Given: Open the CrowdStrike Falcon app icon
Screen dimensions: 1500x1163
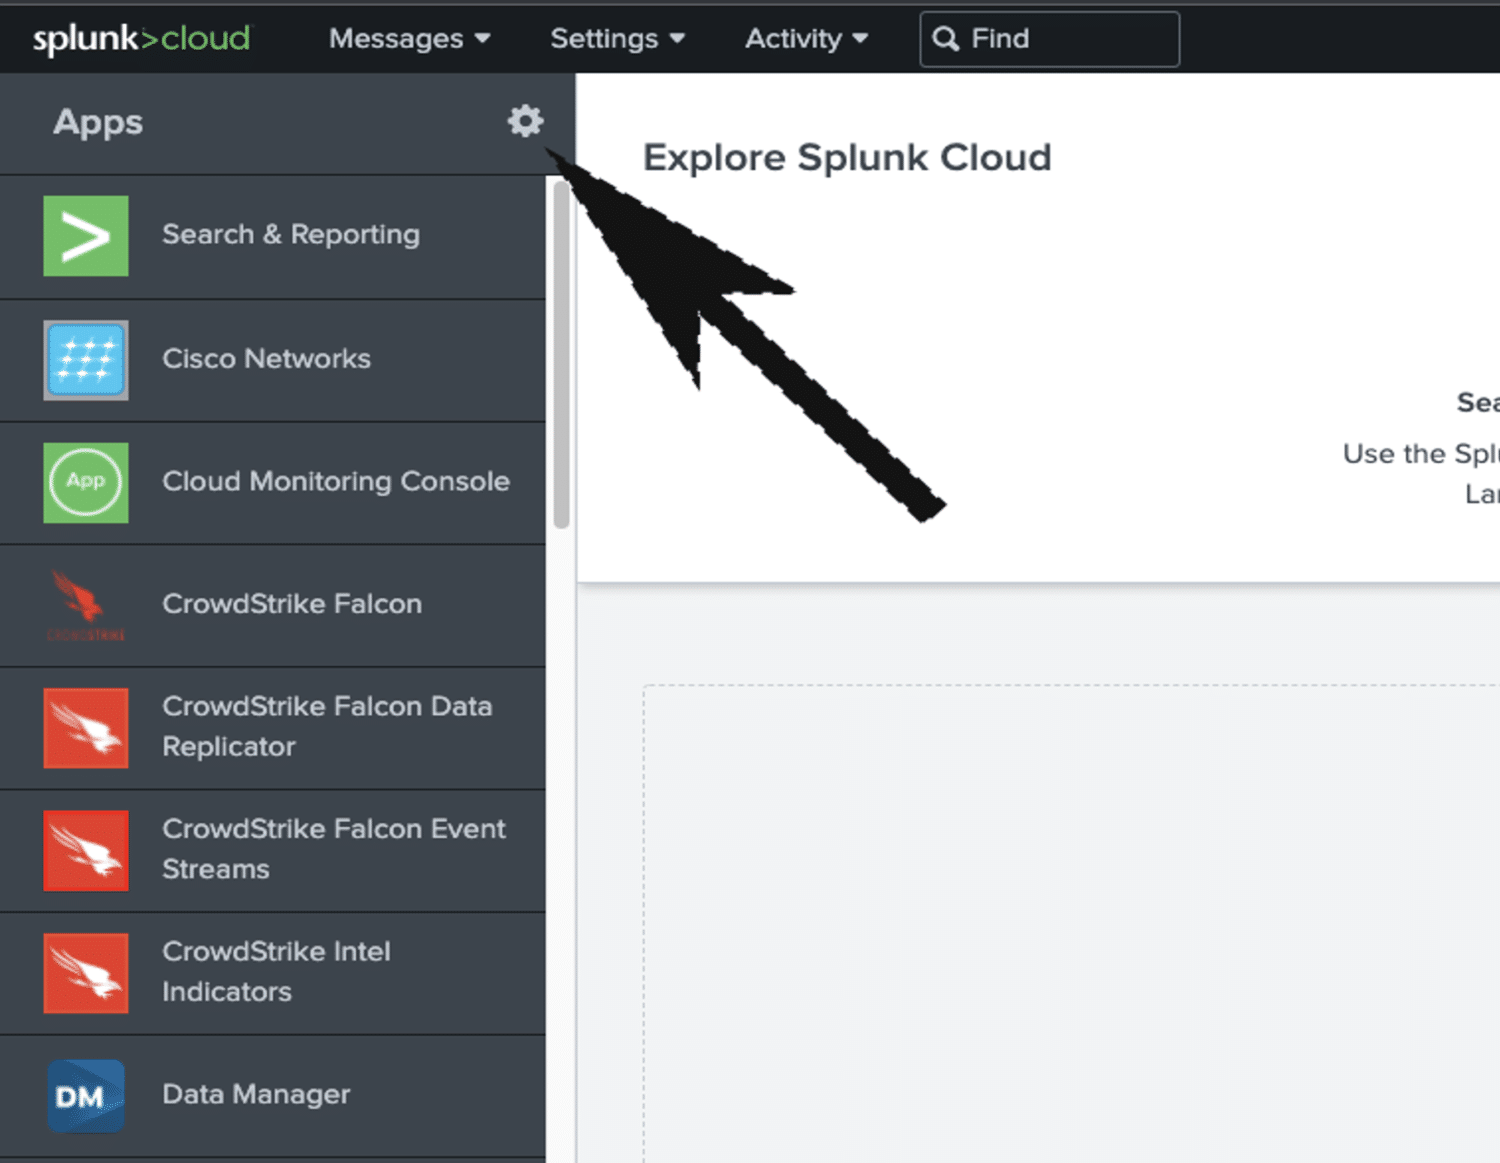Looking at the screenshot, I should (x=85, y=605).
